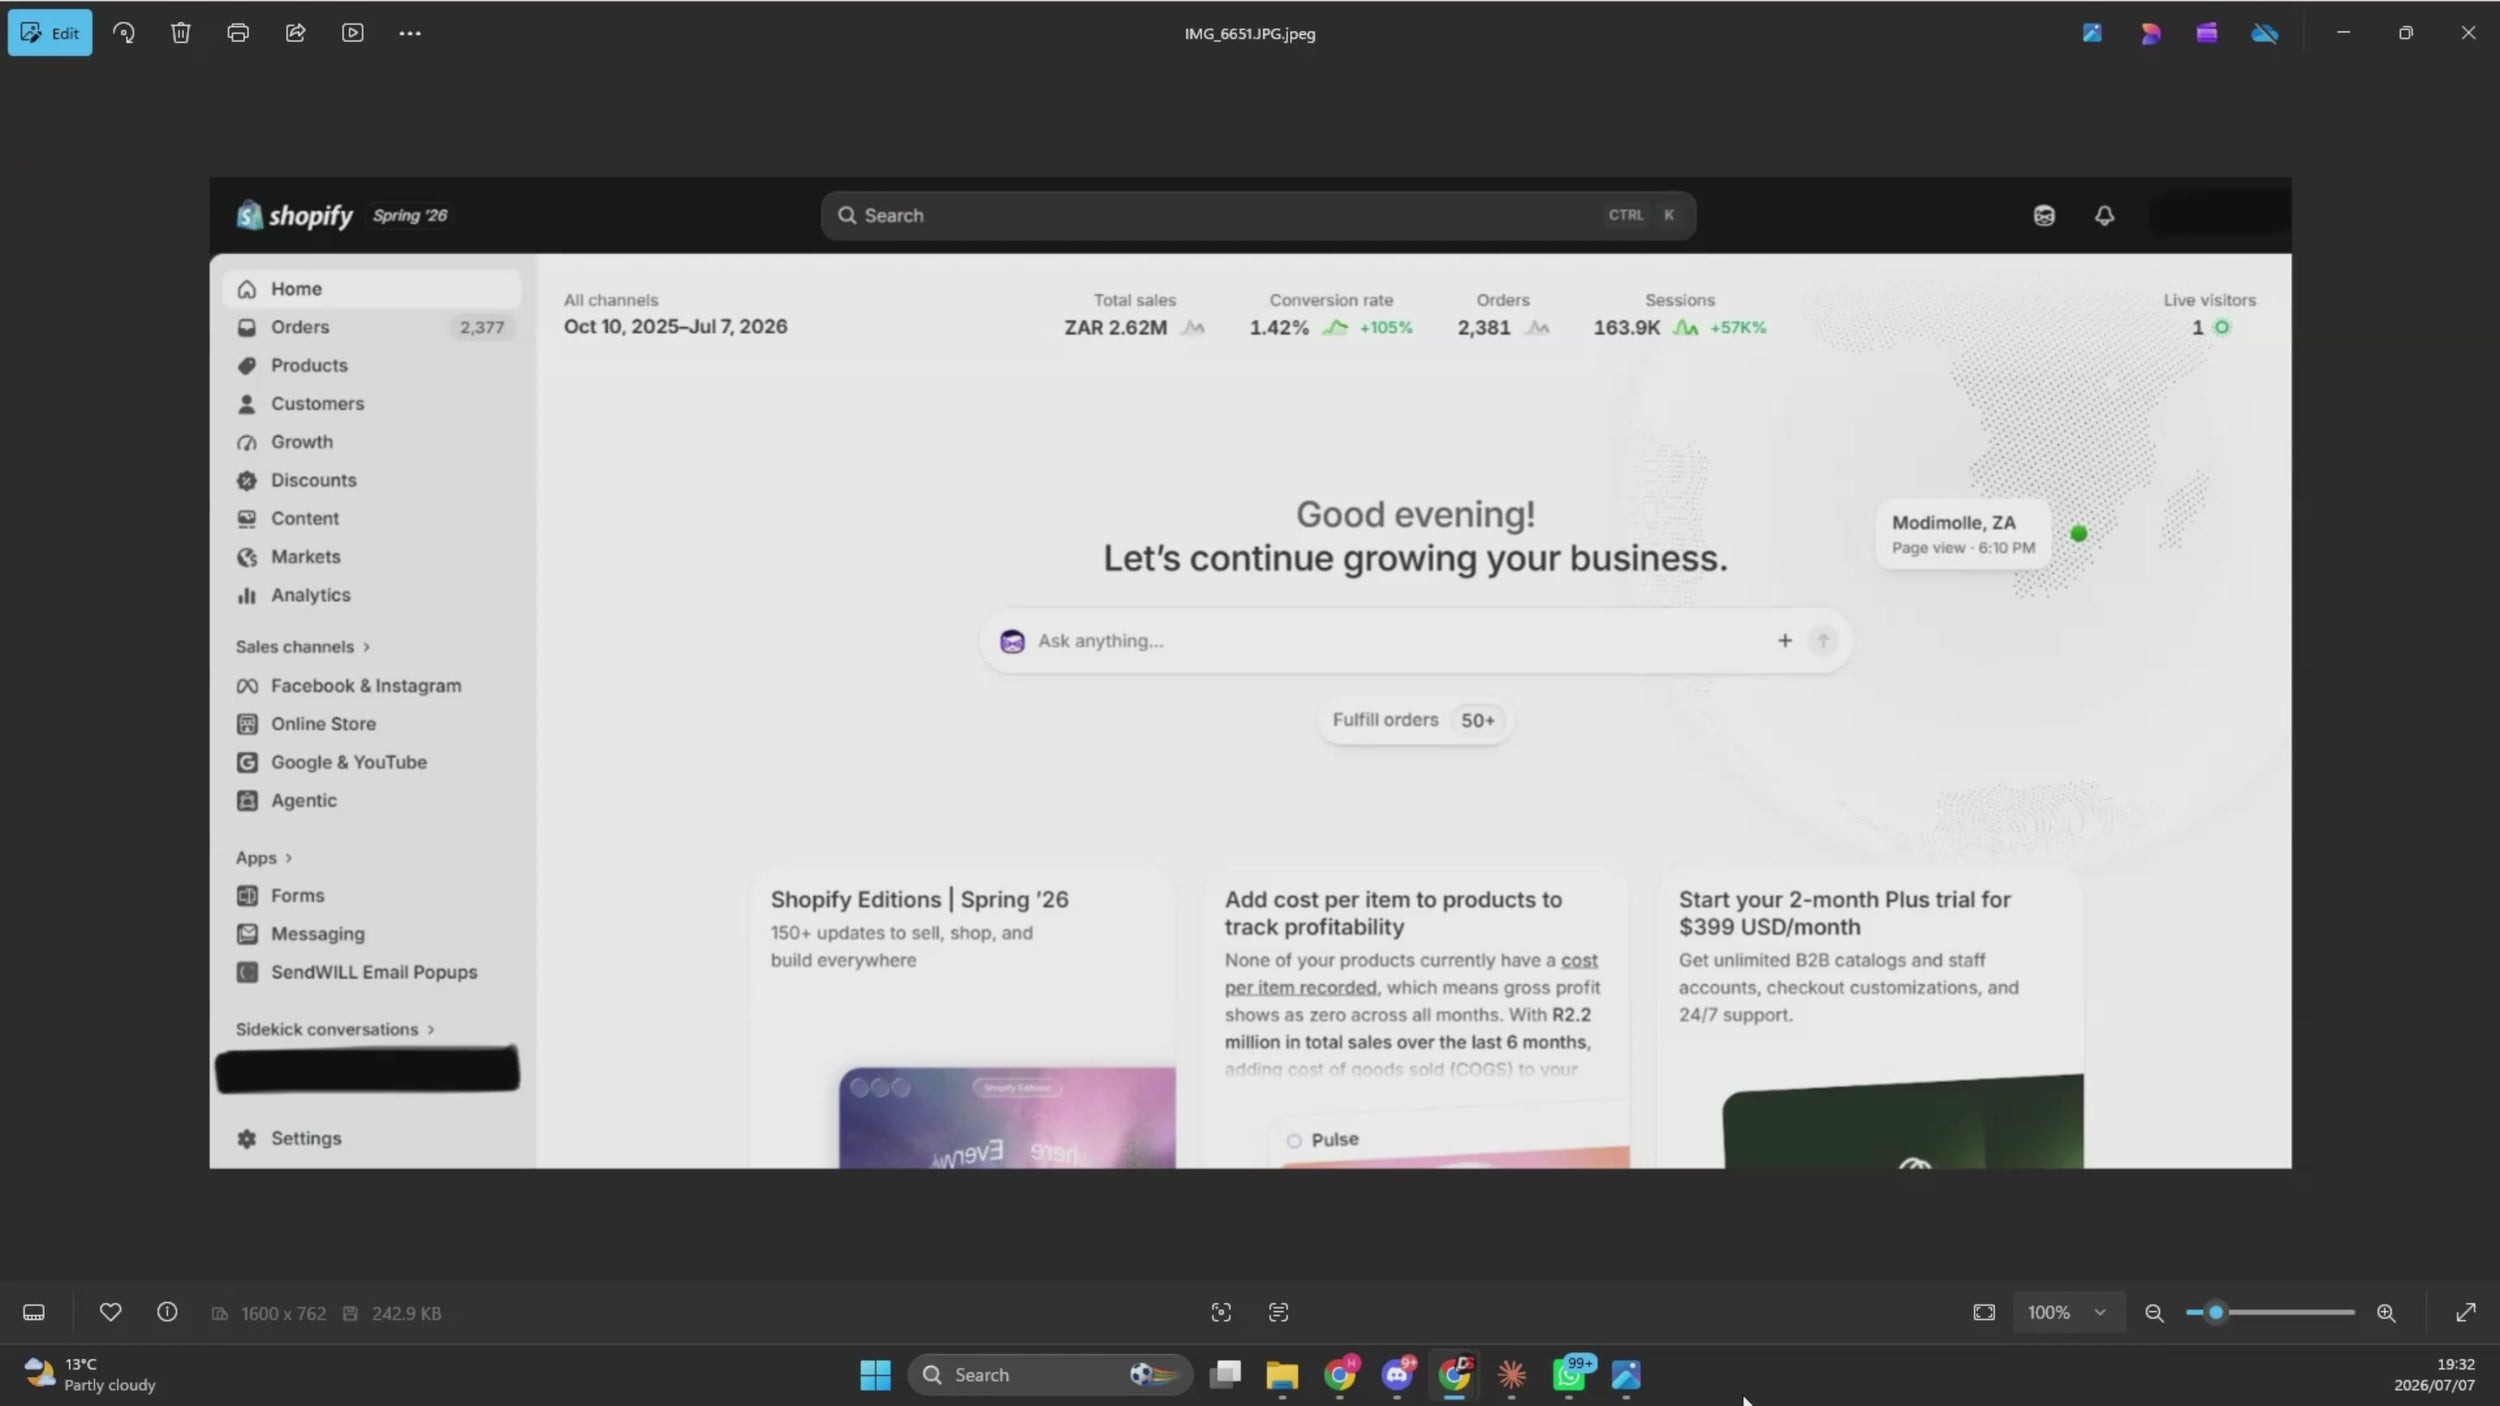Open the Google & YouTube sales channel
Screen dimensions: 2500x1406
[371, 762]
